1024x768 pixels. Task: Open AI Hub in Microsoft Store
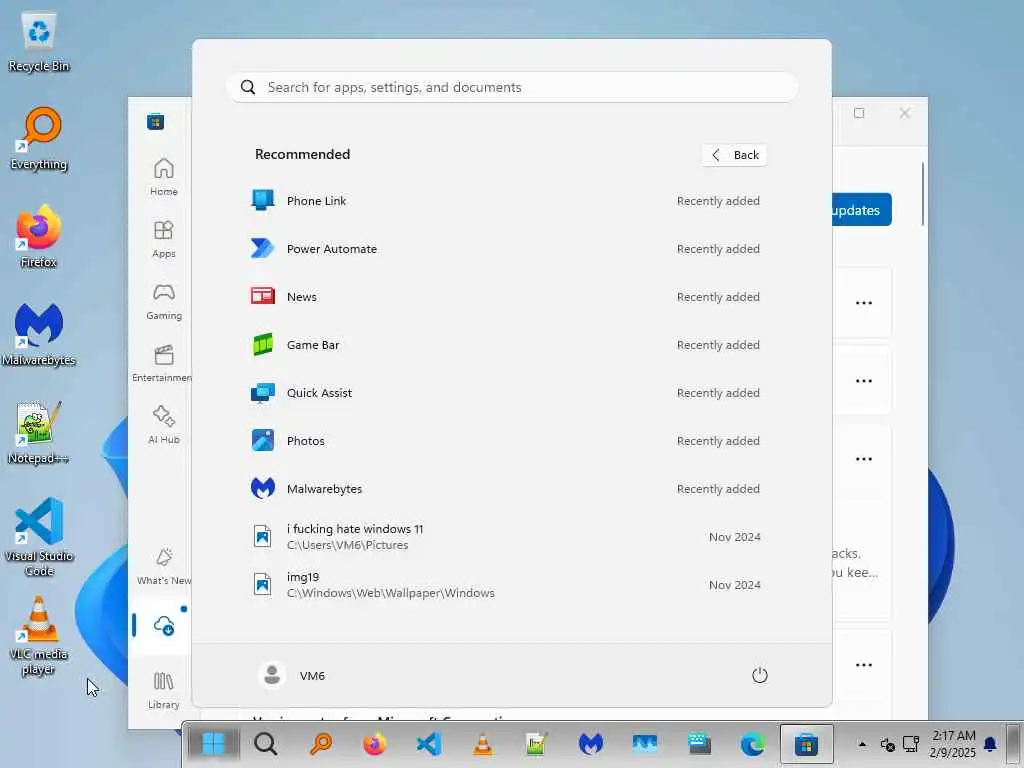pyautogui.click(x=163, y=425)
